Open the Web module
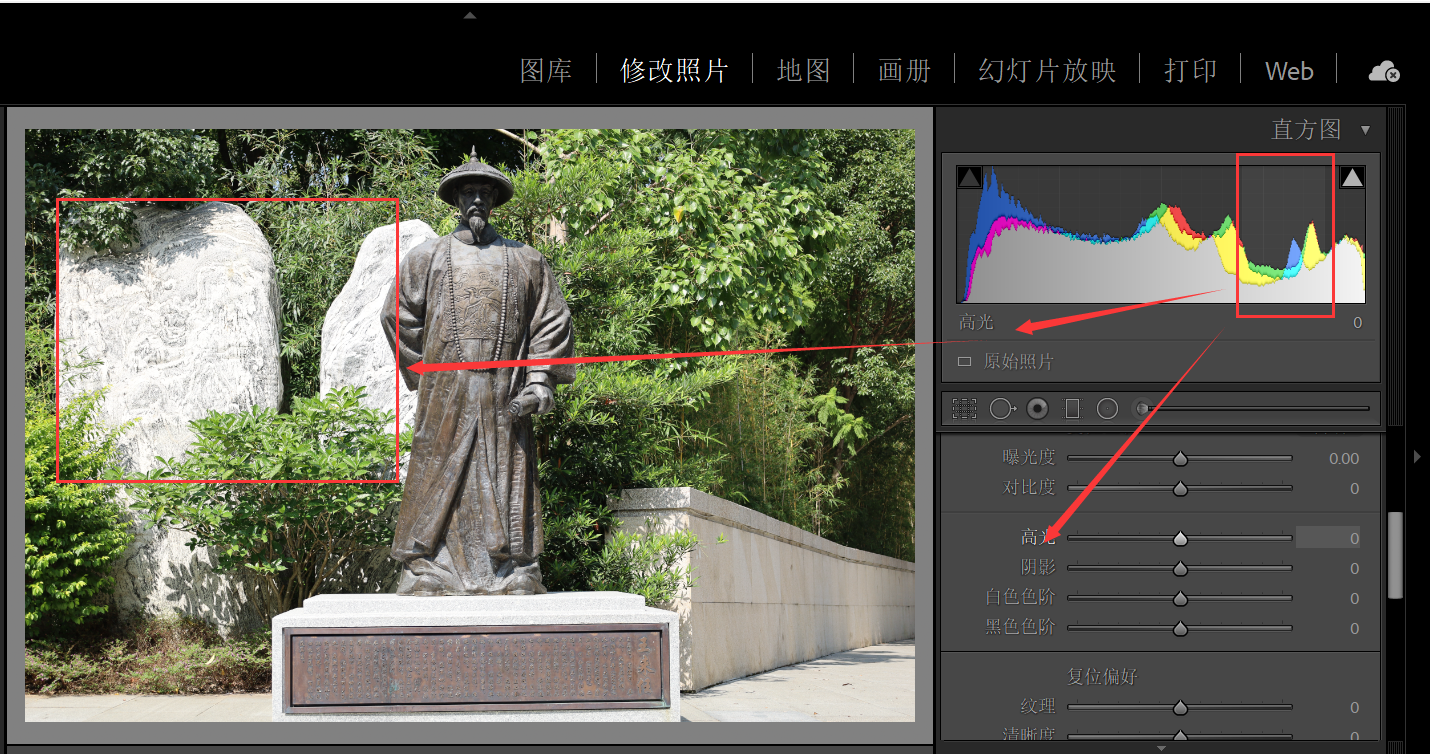Image resolution: width=1430 pixels, height=754 pixels. (x=1289, y=72)
